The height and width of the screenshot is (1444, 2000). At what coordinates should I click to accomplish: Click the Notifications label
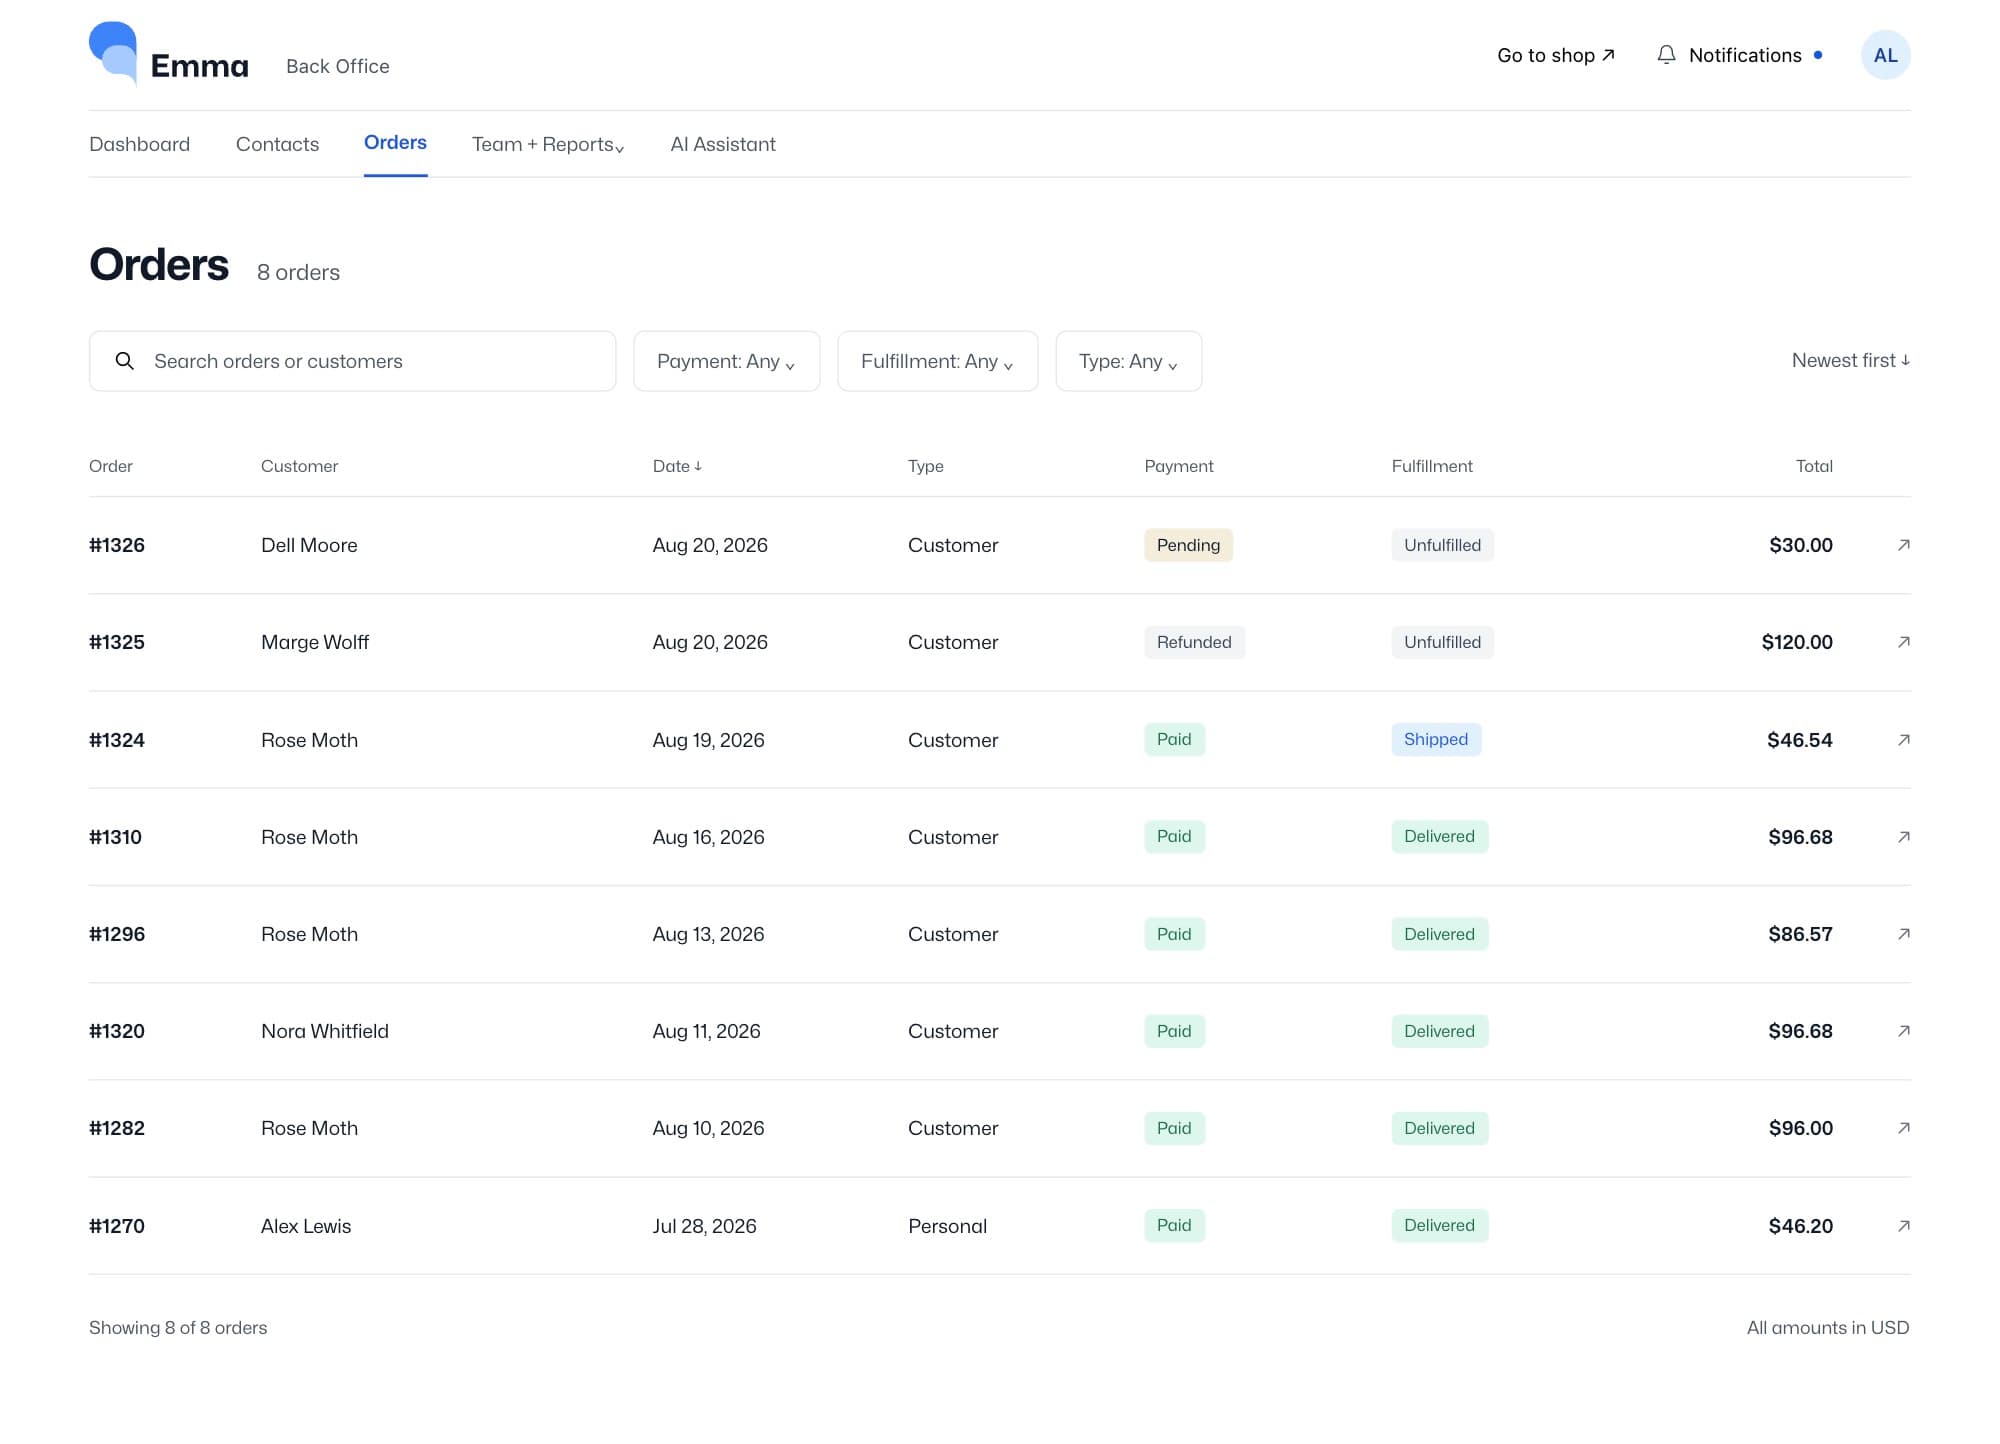pos(1745,55)
